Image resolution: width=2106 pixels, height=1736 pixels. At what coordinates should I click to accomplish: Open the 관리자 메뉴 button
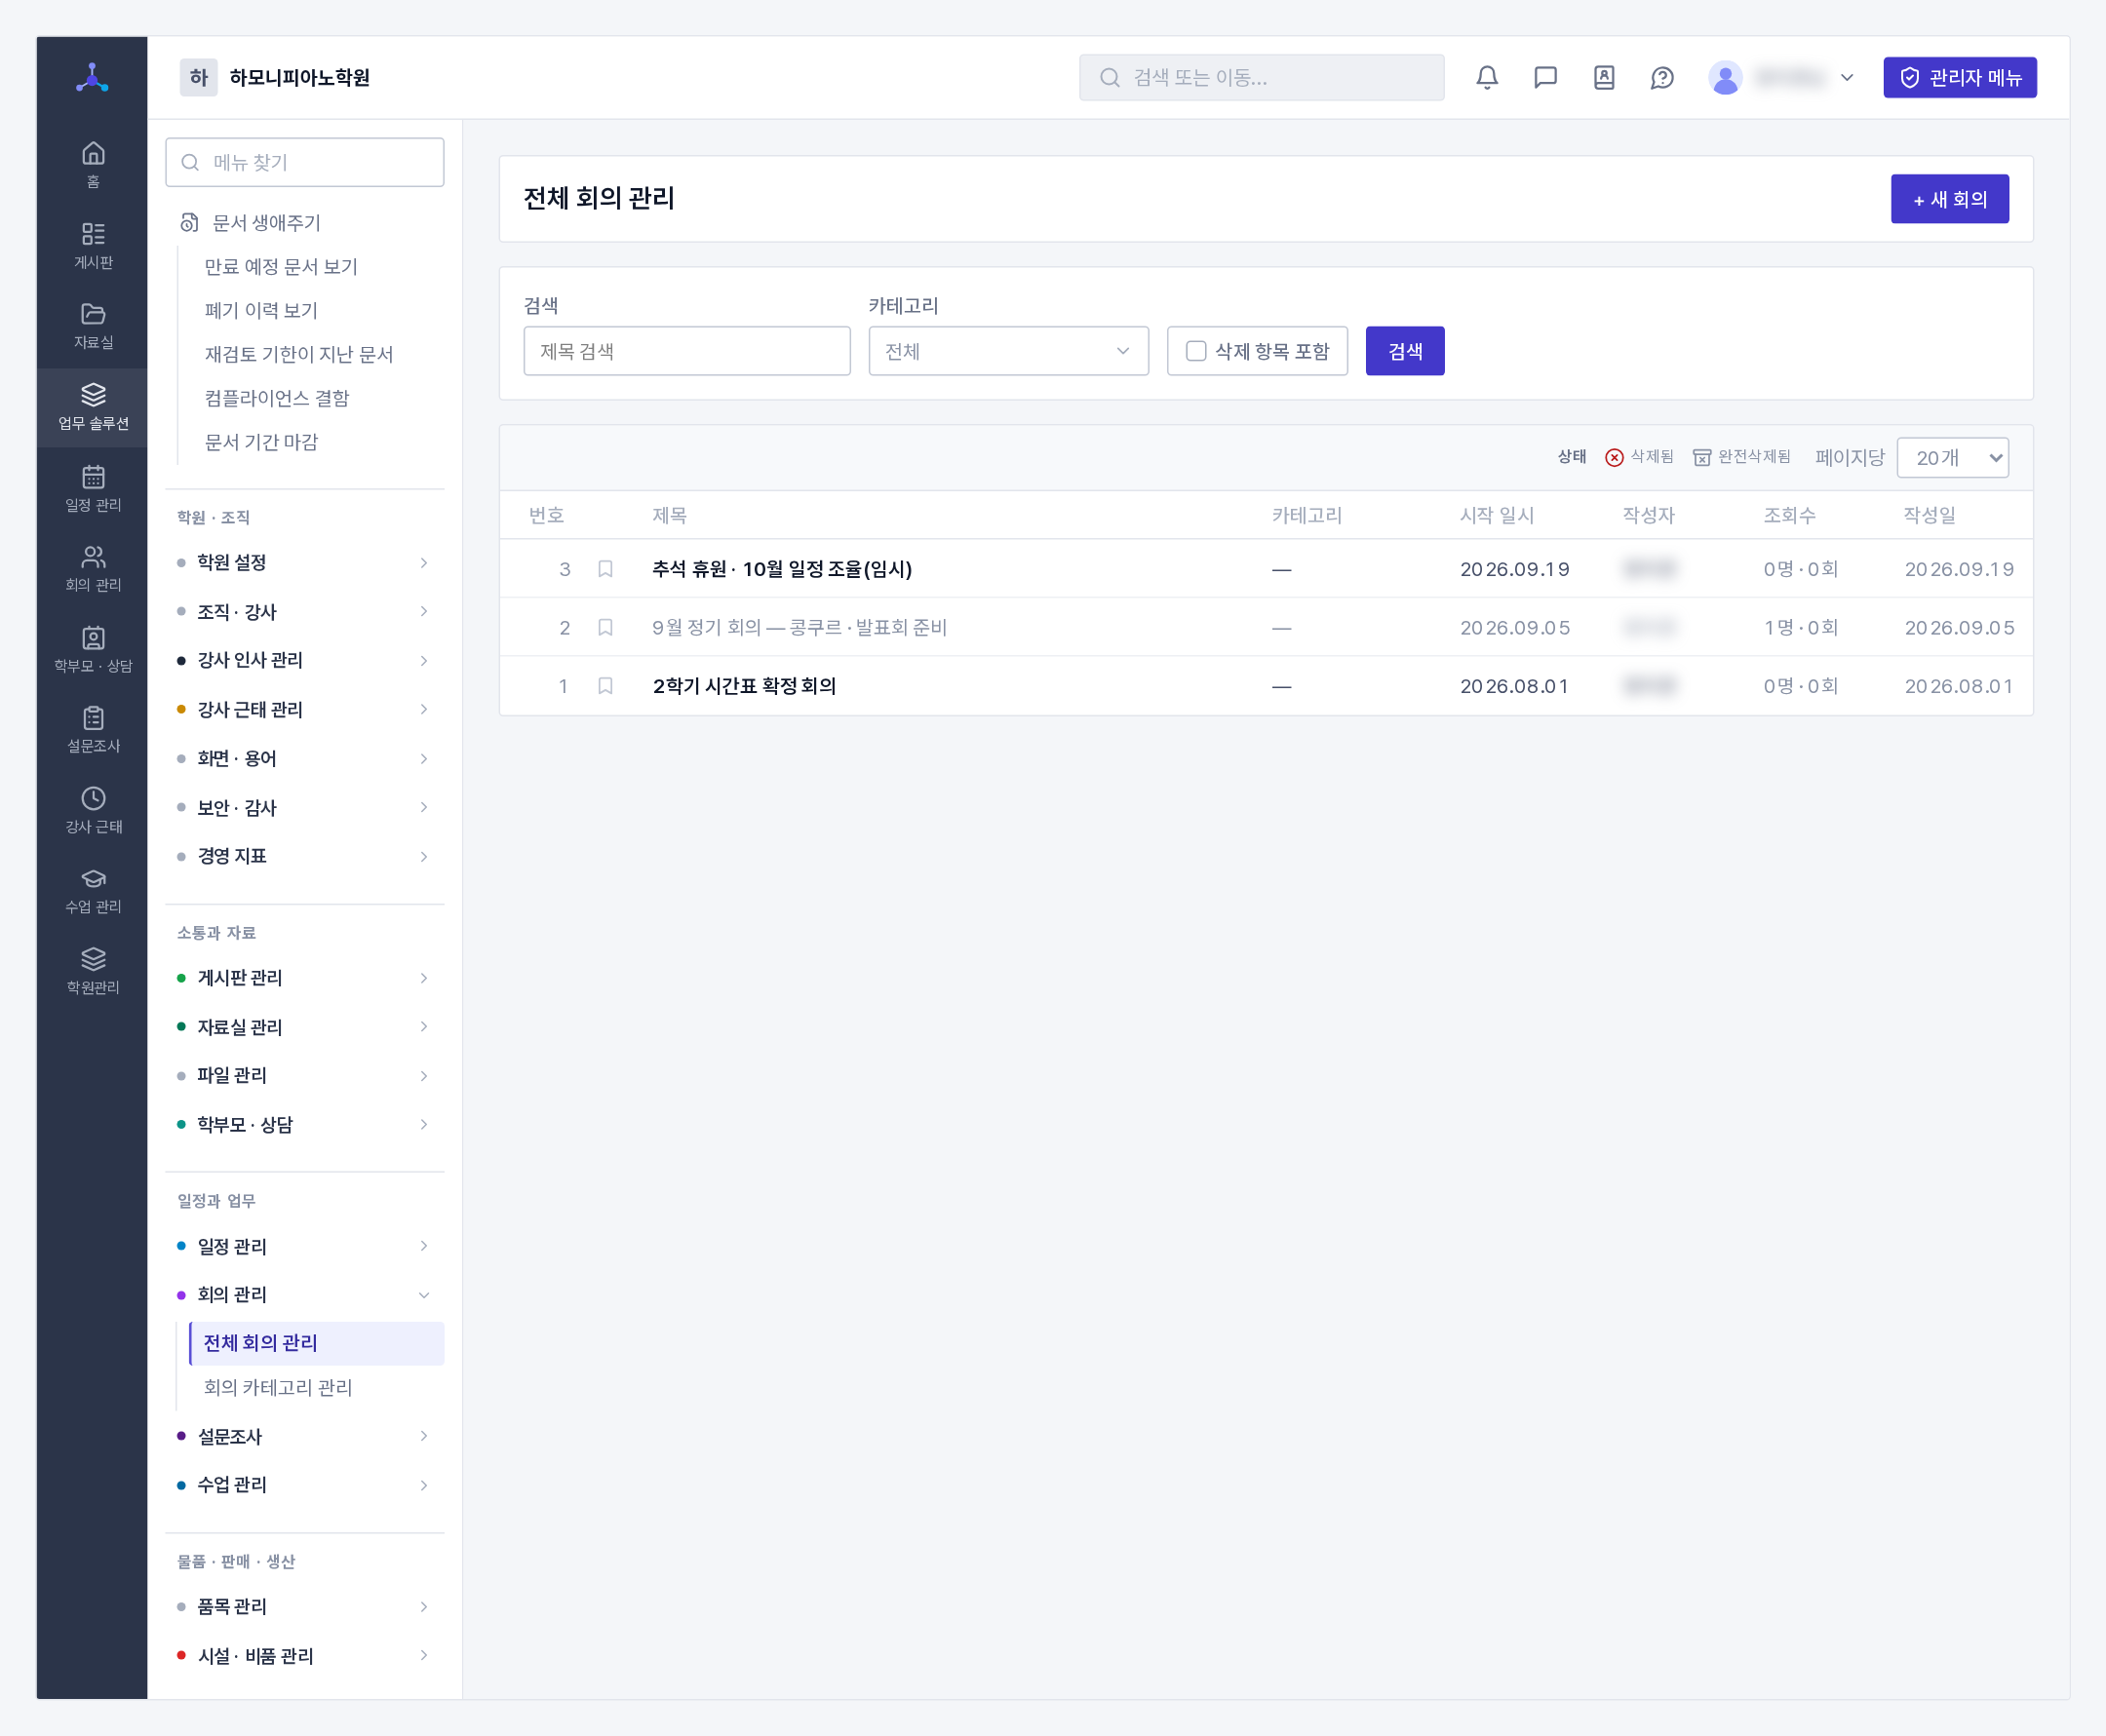(x=1959, y=77)
